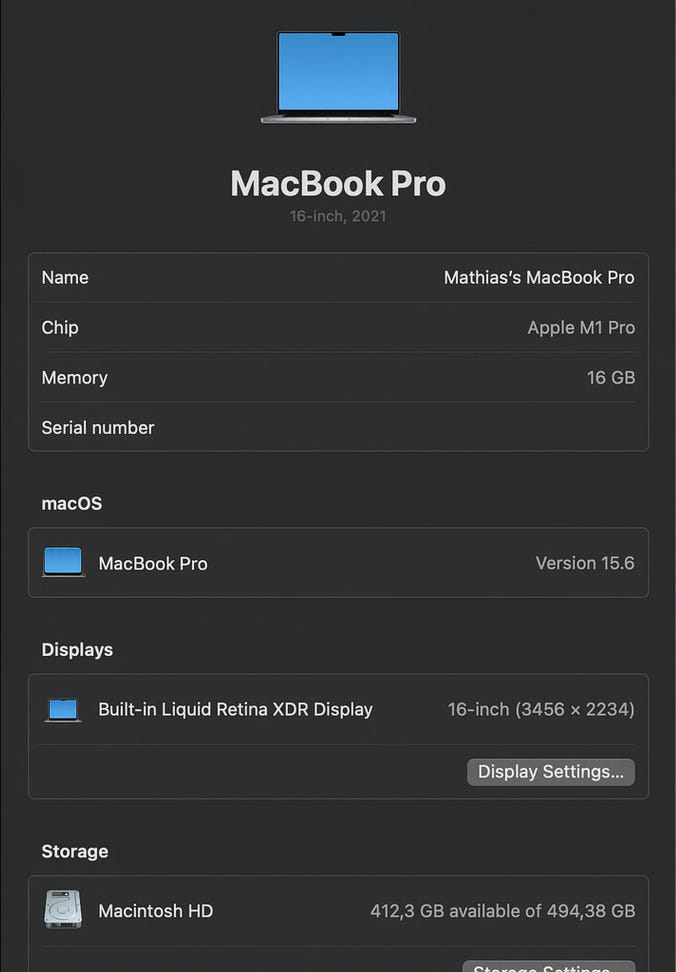Click the 16-inch, 2021 subtitle
Image resolution: width=676 pixels, height=972 pixels.
point(338,216)
